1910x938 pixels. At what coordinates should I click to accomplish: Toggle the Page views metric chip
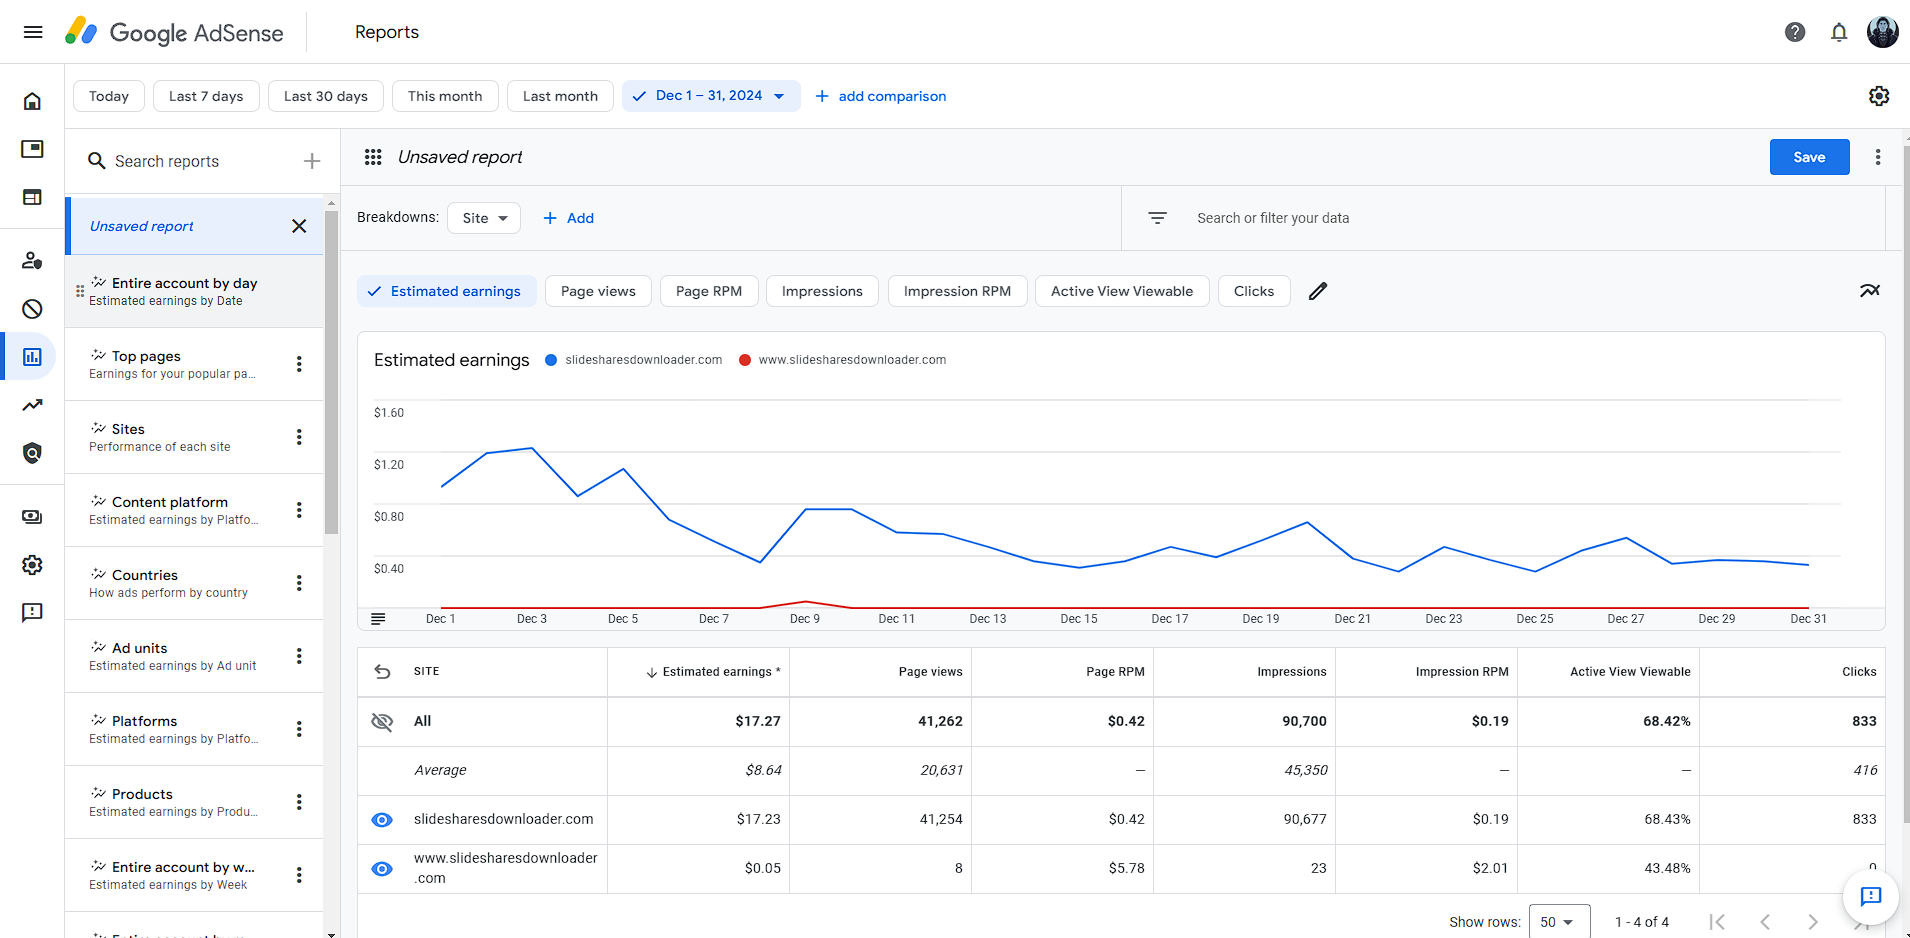point(598,291)
